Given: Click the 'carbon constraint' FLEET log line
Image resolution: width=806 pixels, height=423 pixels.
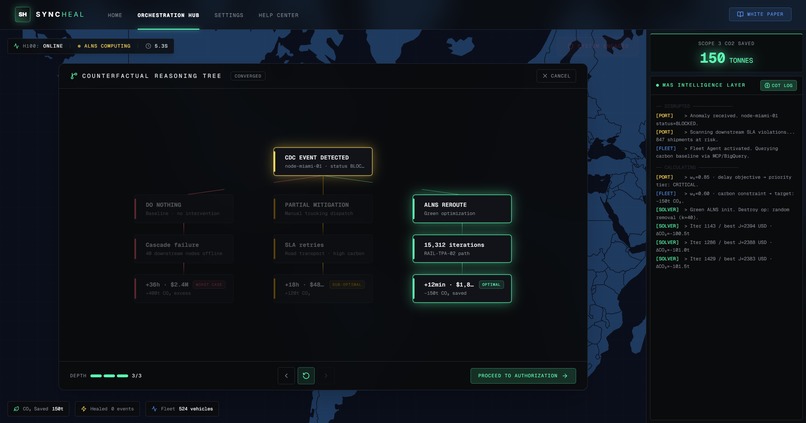Looking at the screenshot, I should tap(725, 197).
